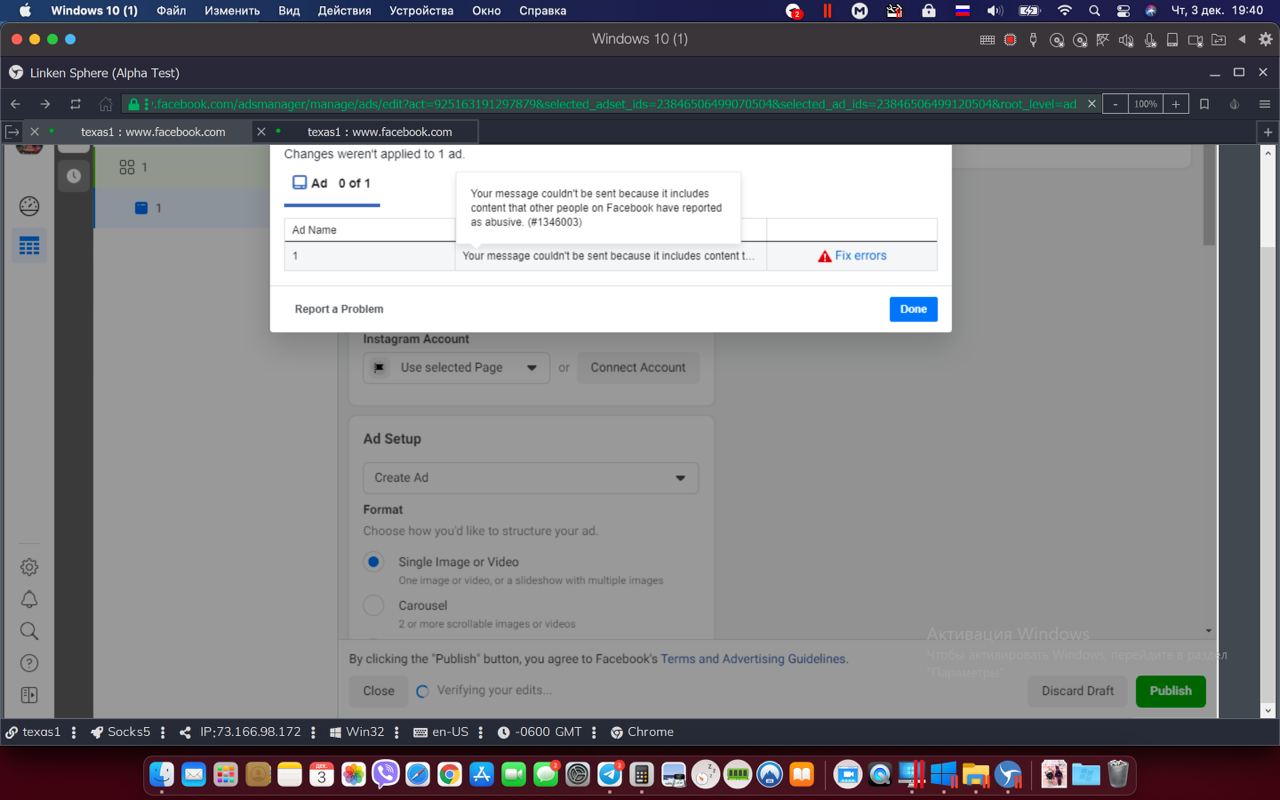
Task: Open the Trash from the Dock
Action: click(x=1118, y=774)
